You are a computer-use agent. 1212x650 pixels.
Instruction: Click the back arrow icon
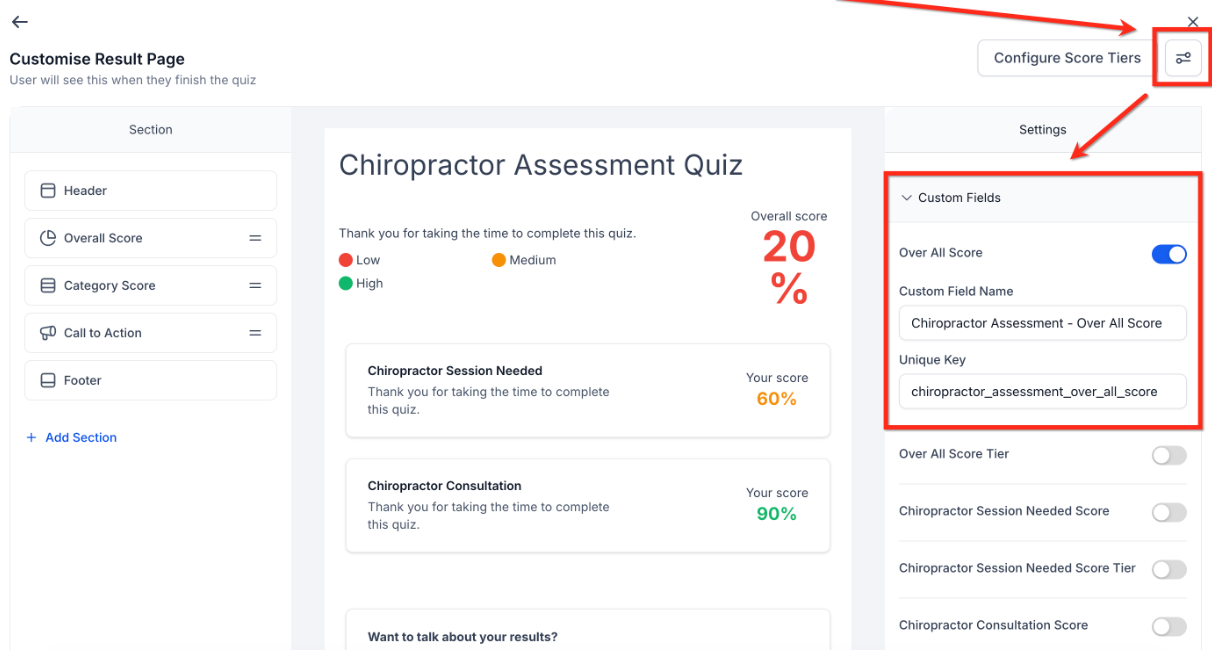coord(19,22)
